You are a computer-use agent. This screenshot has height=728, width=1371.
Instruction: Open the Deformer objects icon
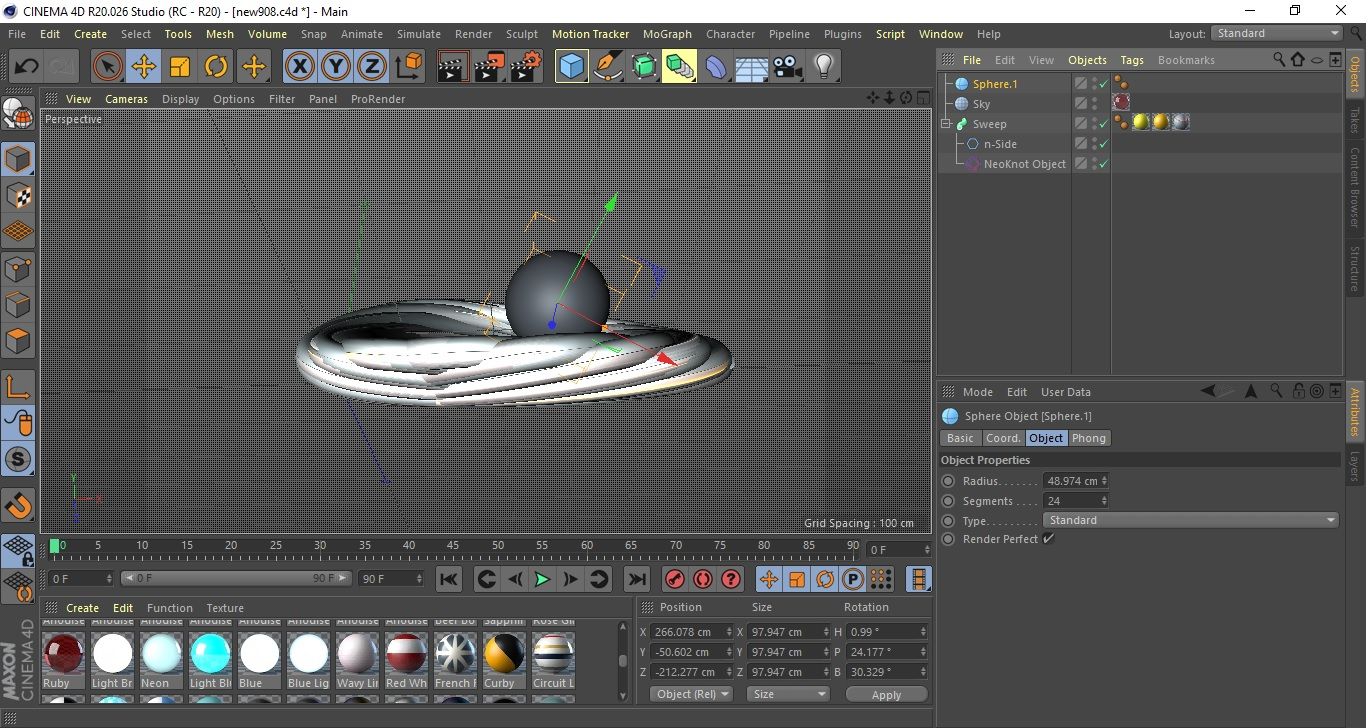tap(716, 67)
